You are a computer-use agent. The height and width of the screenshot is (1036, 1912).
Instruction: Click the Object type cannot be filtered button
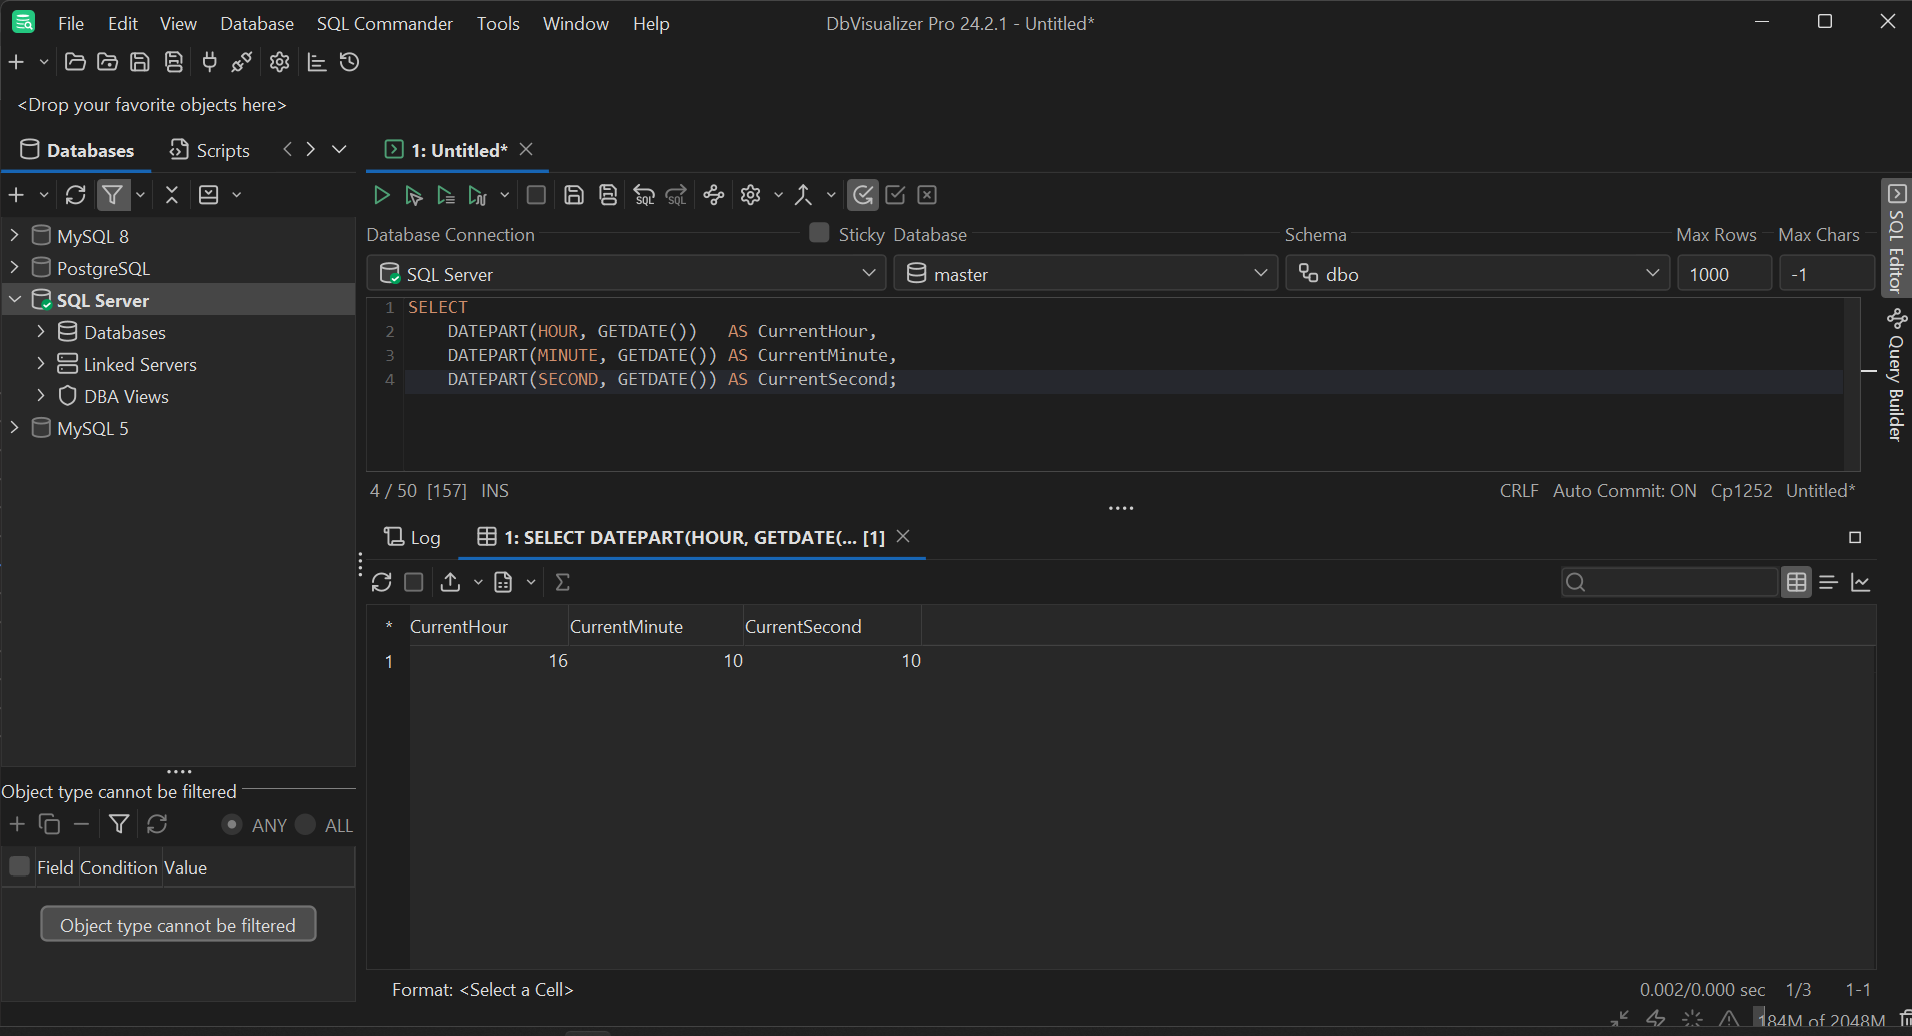pos(178,924)
